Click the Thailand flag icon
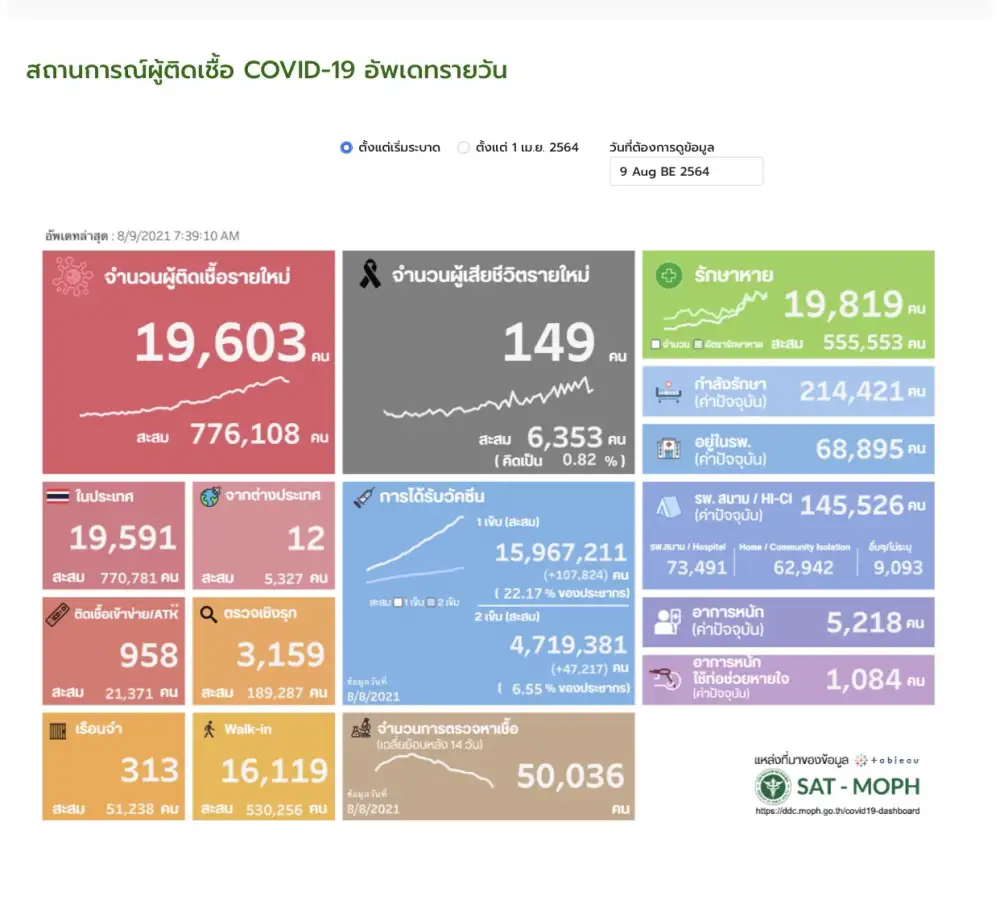1000x909 pixels. [57, 497]
